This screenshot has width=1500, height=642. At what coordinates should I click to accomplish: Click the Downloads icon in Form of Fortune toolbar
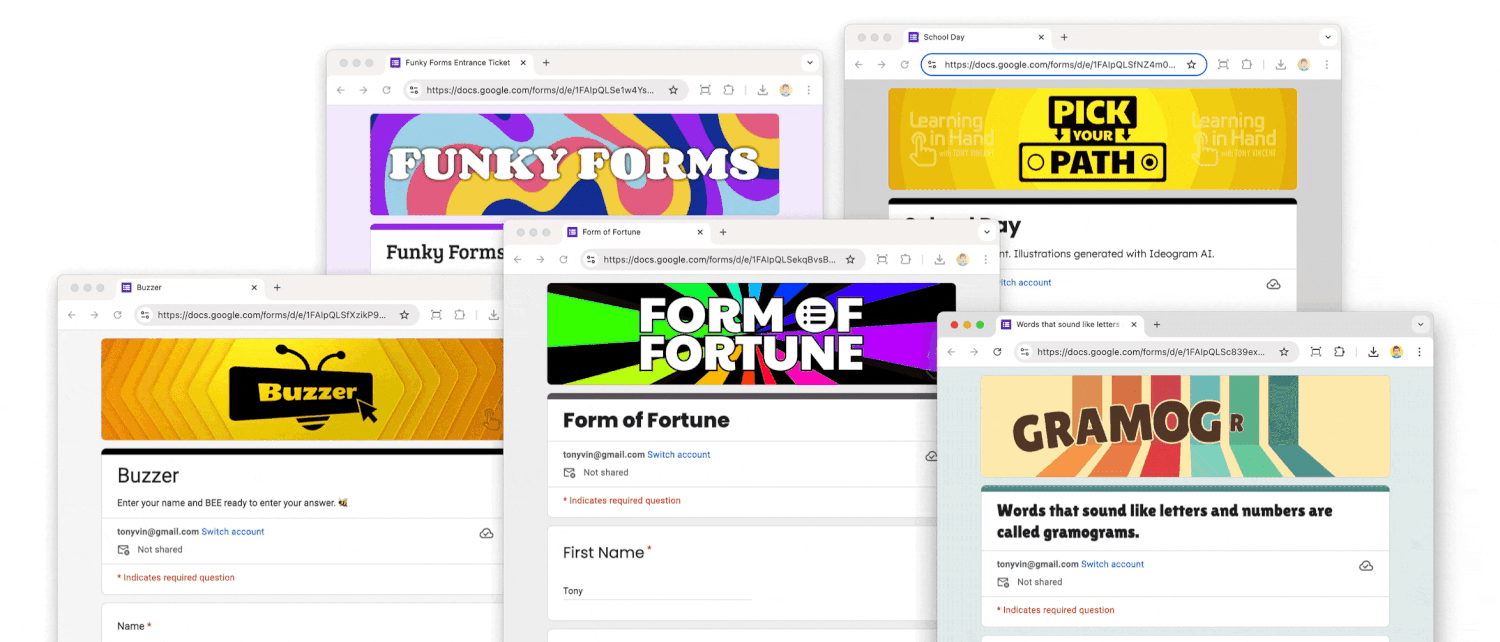(x=939, y=259)
